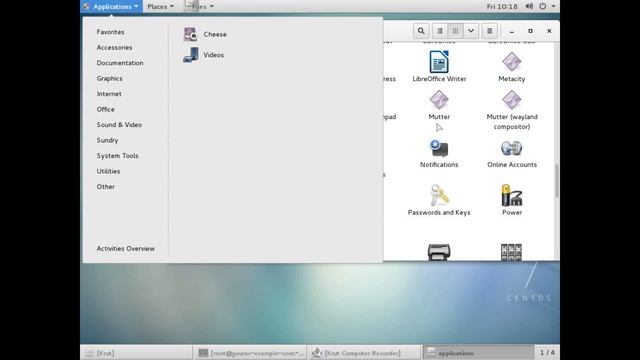This screenshot has height=360, width=640.
Task: Select Office category
Action: (106, 109)
